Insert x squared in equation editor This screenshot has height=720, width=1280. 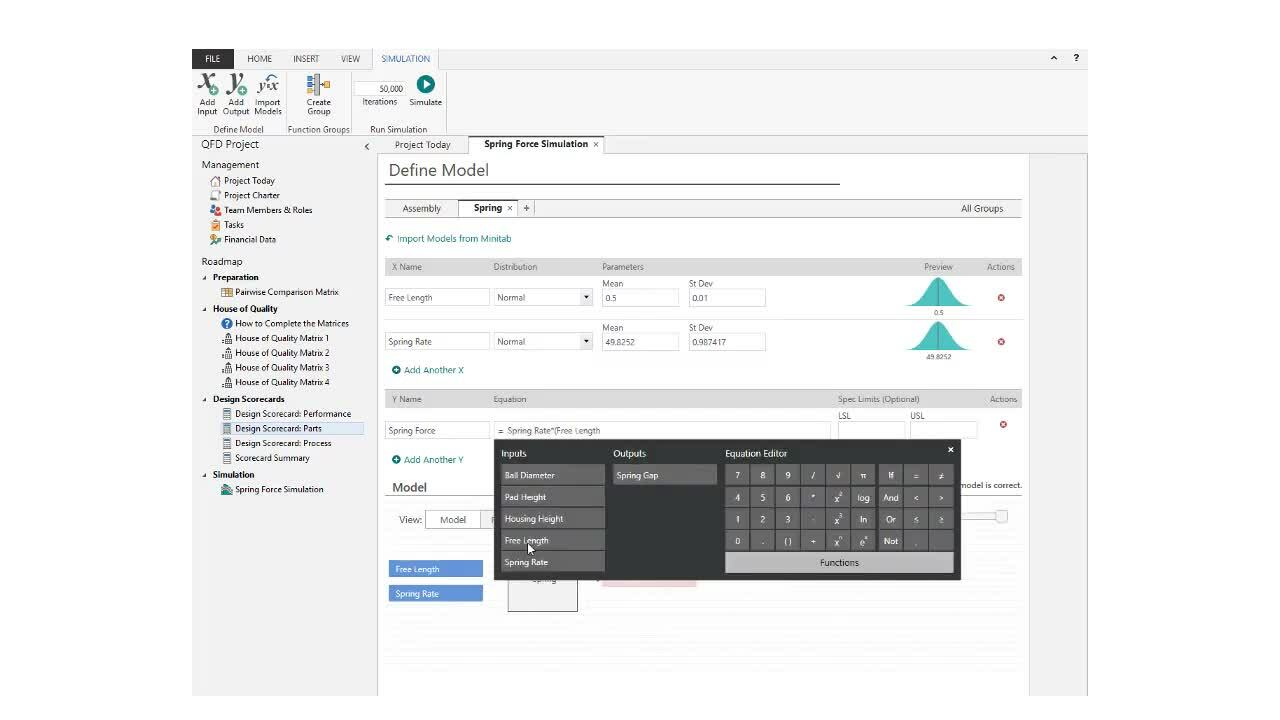[x=838, y=497]
